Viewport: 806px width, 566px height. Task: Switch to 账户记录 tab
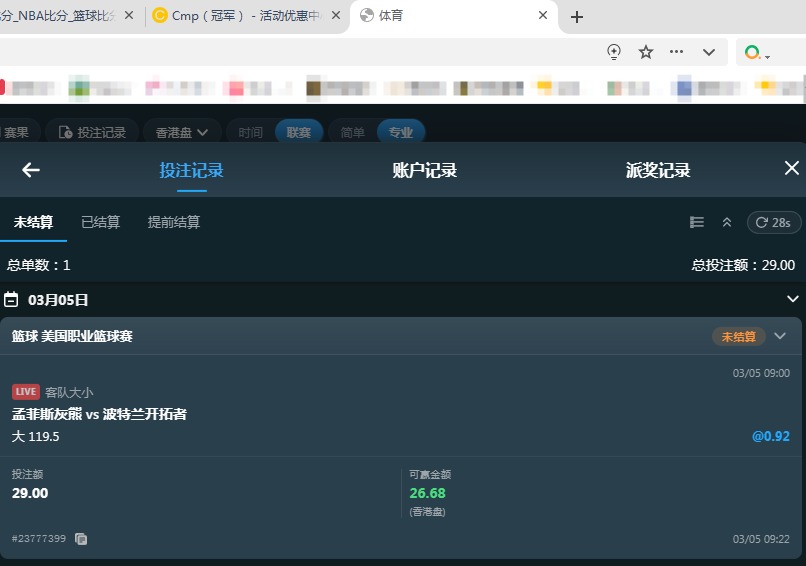[425, 170]
